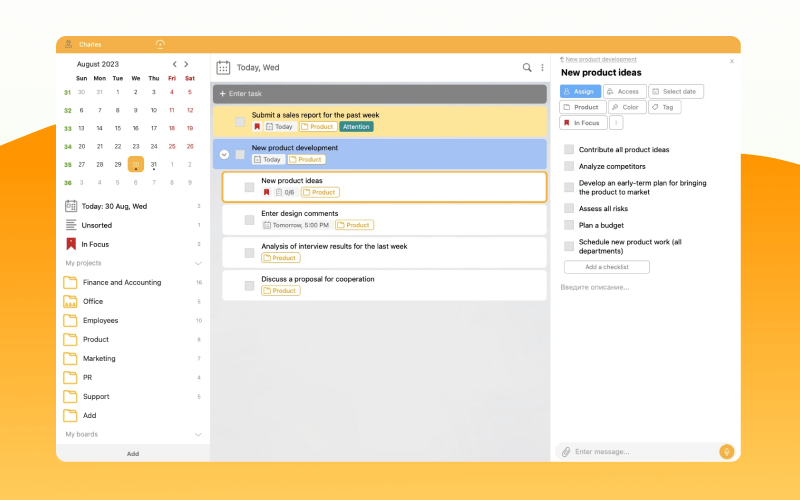The height and width of the screenshot is (500, 800).
Task: Tick Assess all risks checklist item
Action: (x=569, y=208)
